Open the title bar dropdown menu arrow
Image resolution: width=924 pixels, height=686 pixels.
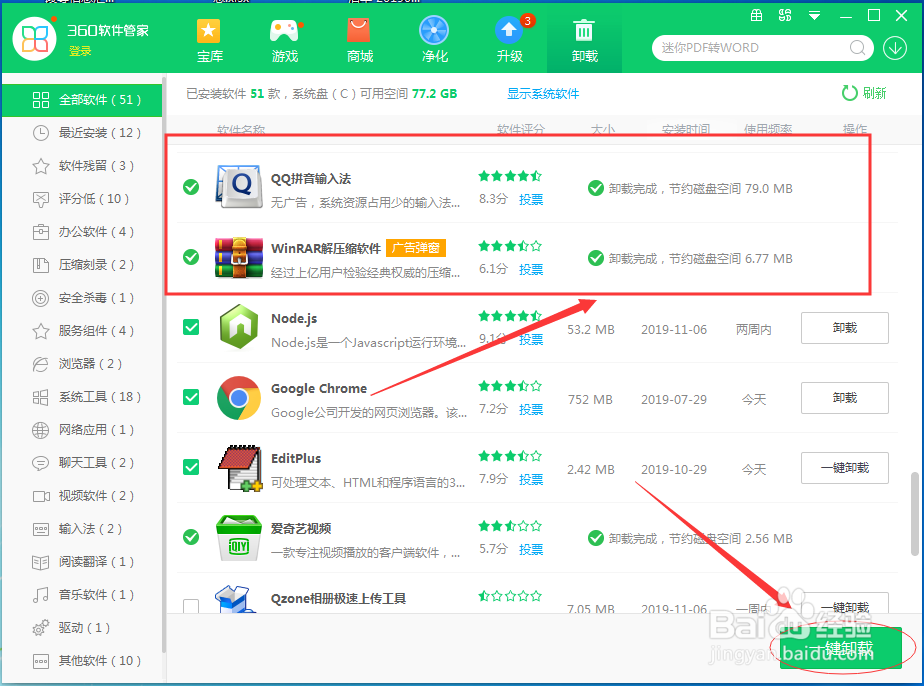coord(814,16)
